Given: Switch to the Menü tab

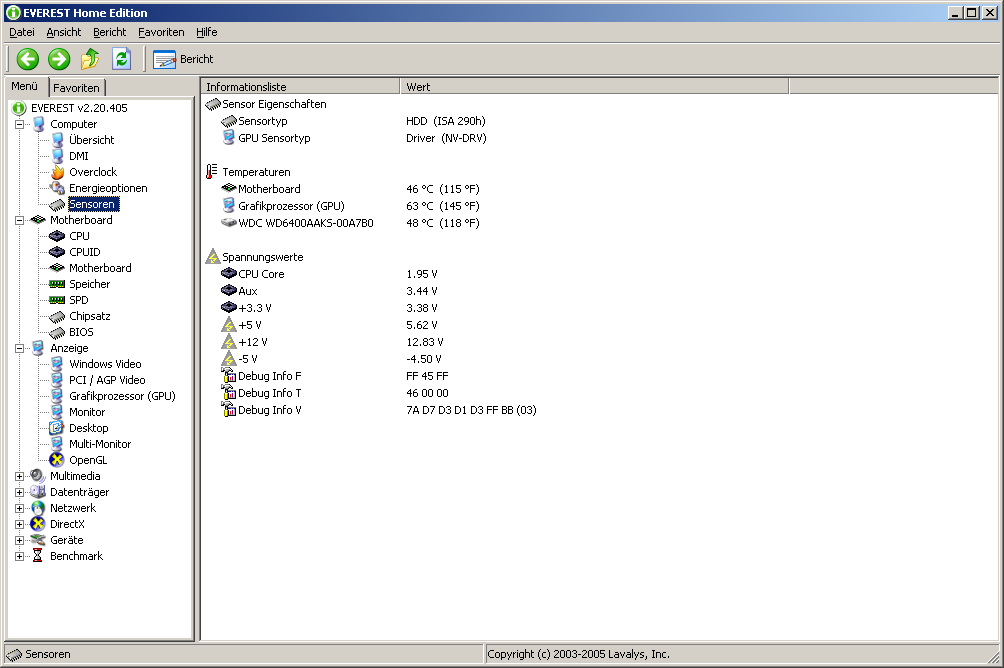Looking at the screenshot, I should click(x=25, y=86).
